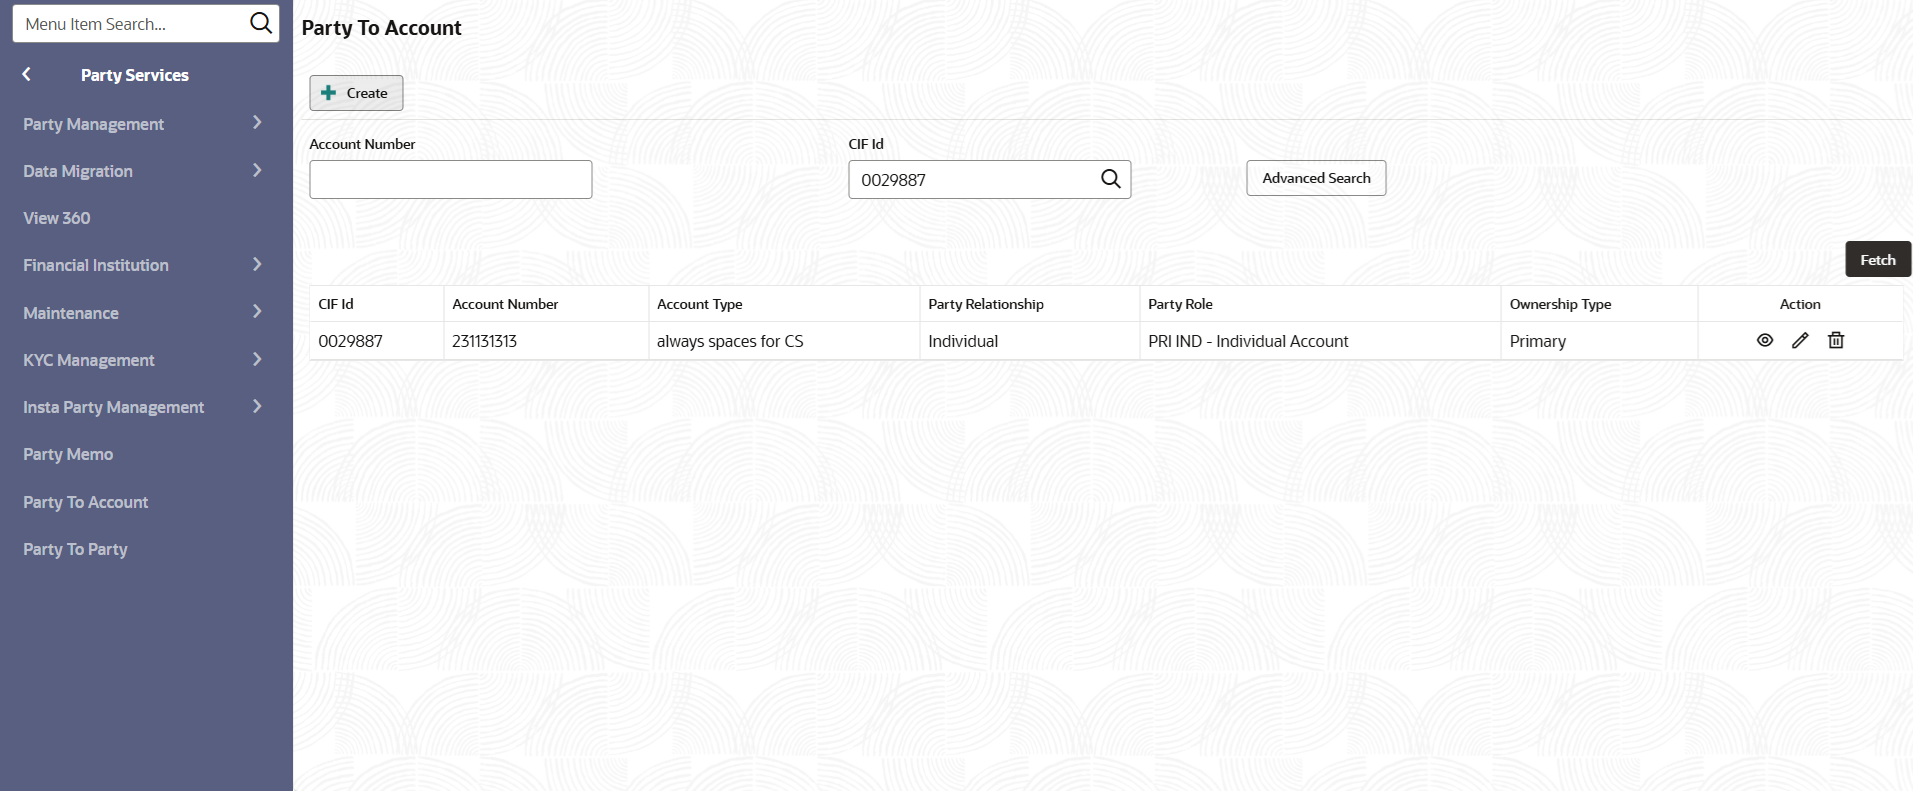Expand the KYC Management submenu

tap(257, 360)
